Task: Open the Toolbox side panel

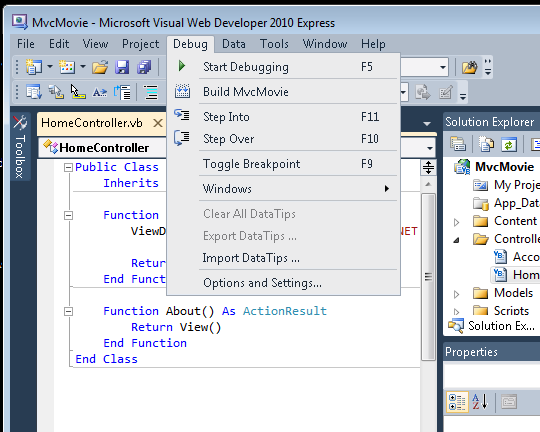Action: [20, 147]
